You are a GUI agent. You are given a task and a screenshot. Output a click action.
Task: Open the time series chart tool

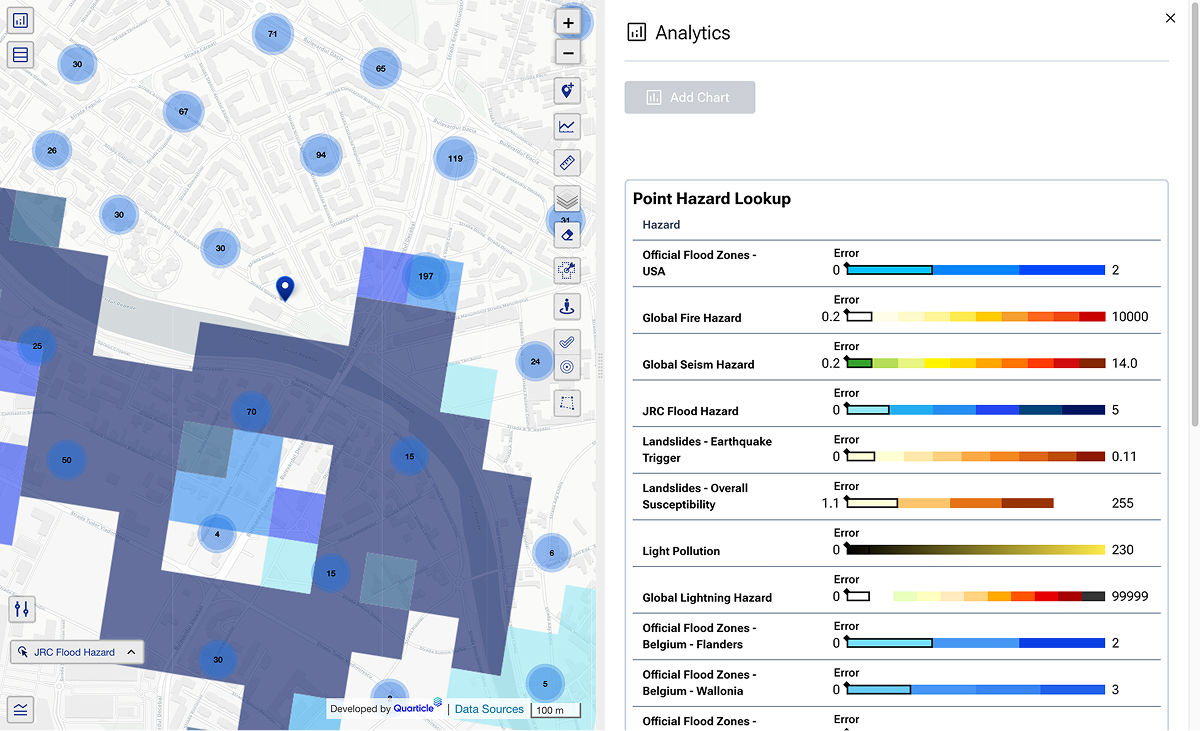[x=567, y=126]
